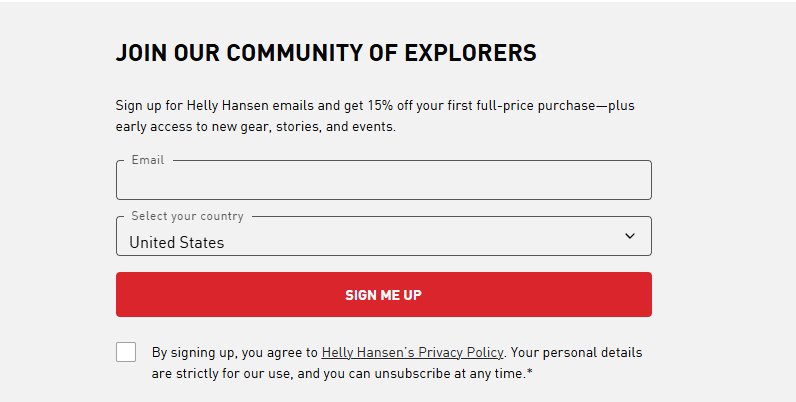The height and width of the screenshot is (402, 796).
Task: Click the United States selected value
Action: point(177,242)
